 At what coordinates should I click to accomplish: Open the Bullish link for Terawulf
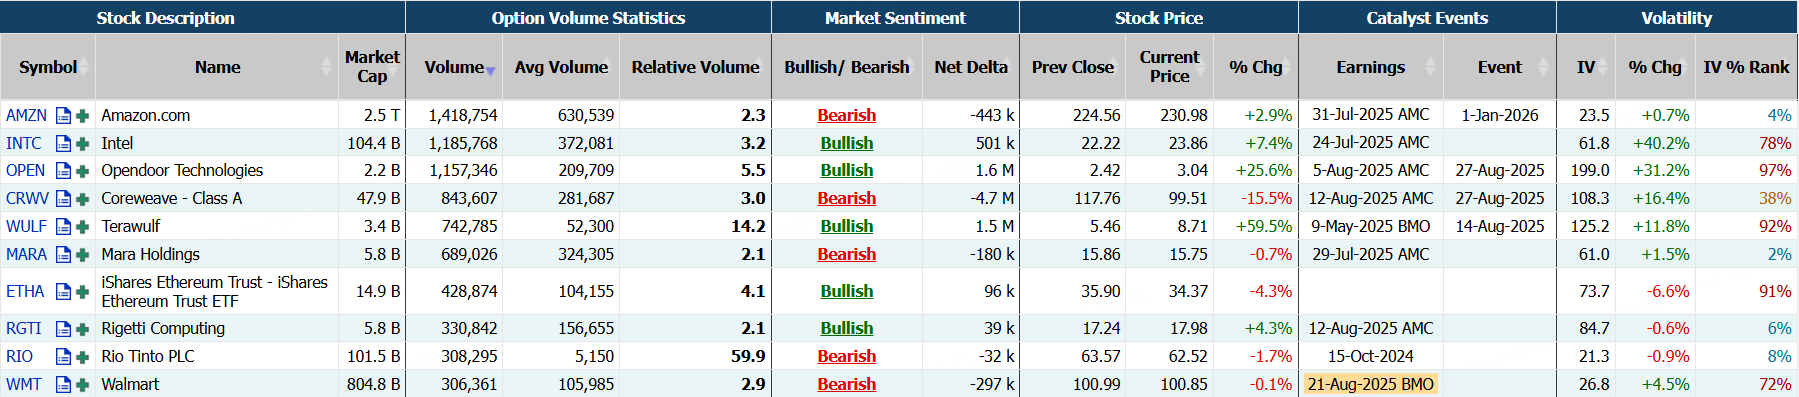pyautogui.click(x=846, y=226)
